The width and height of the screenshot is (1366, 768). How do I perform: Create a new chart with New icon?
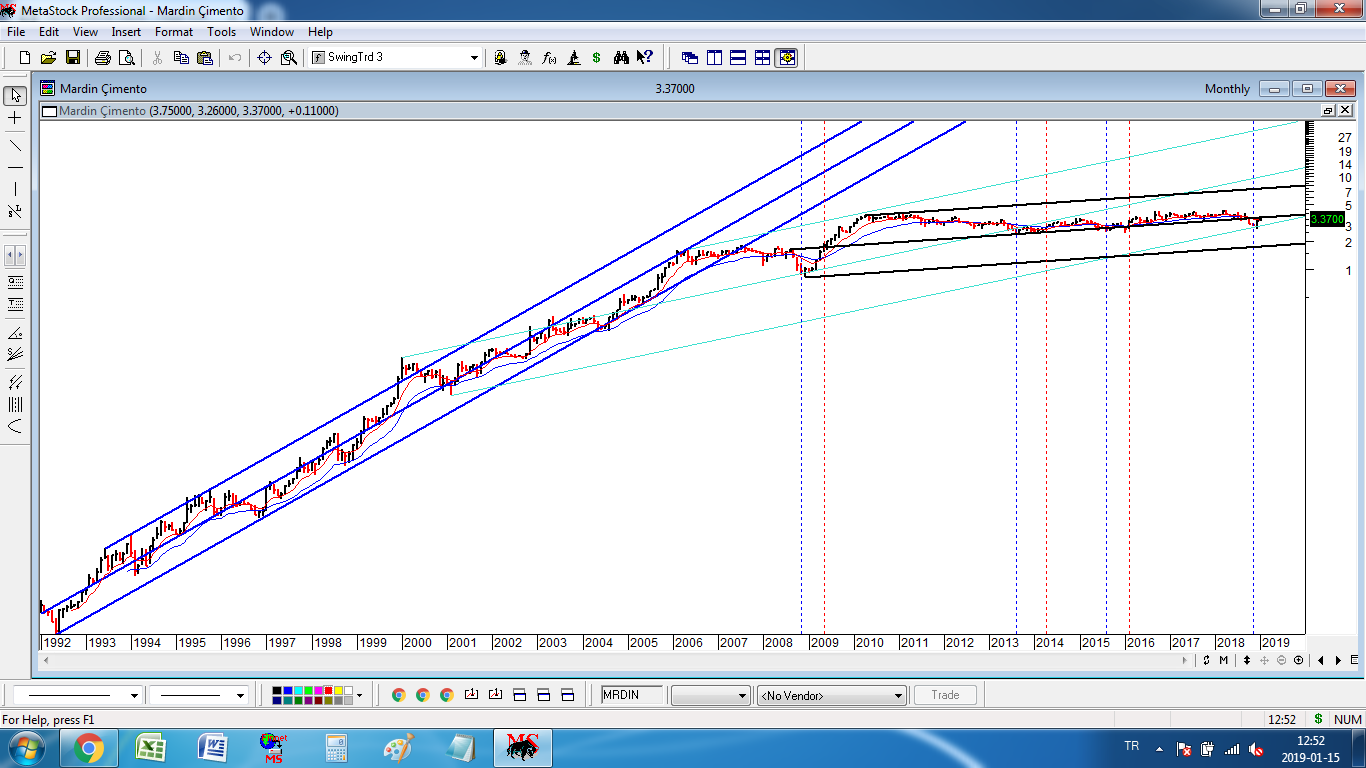pos(25,58)
